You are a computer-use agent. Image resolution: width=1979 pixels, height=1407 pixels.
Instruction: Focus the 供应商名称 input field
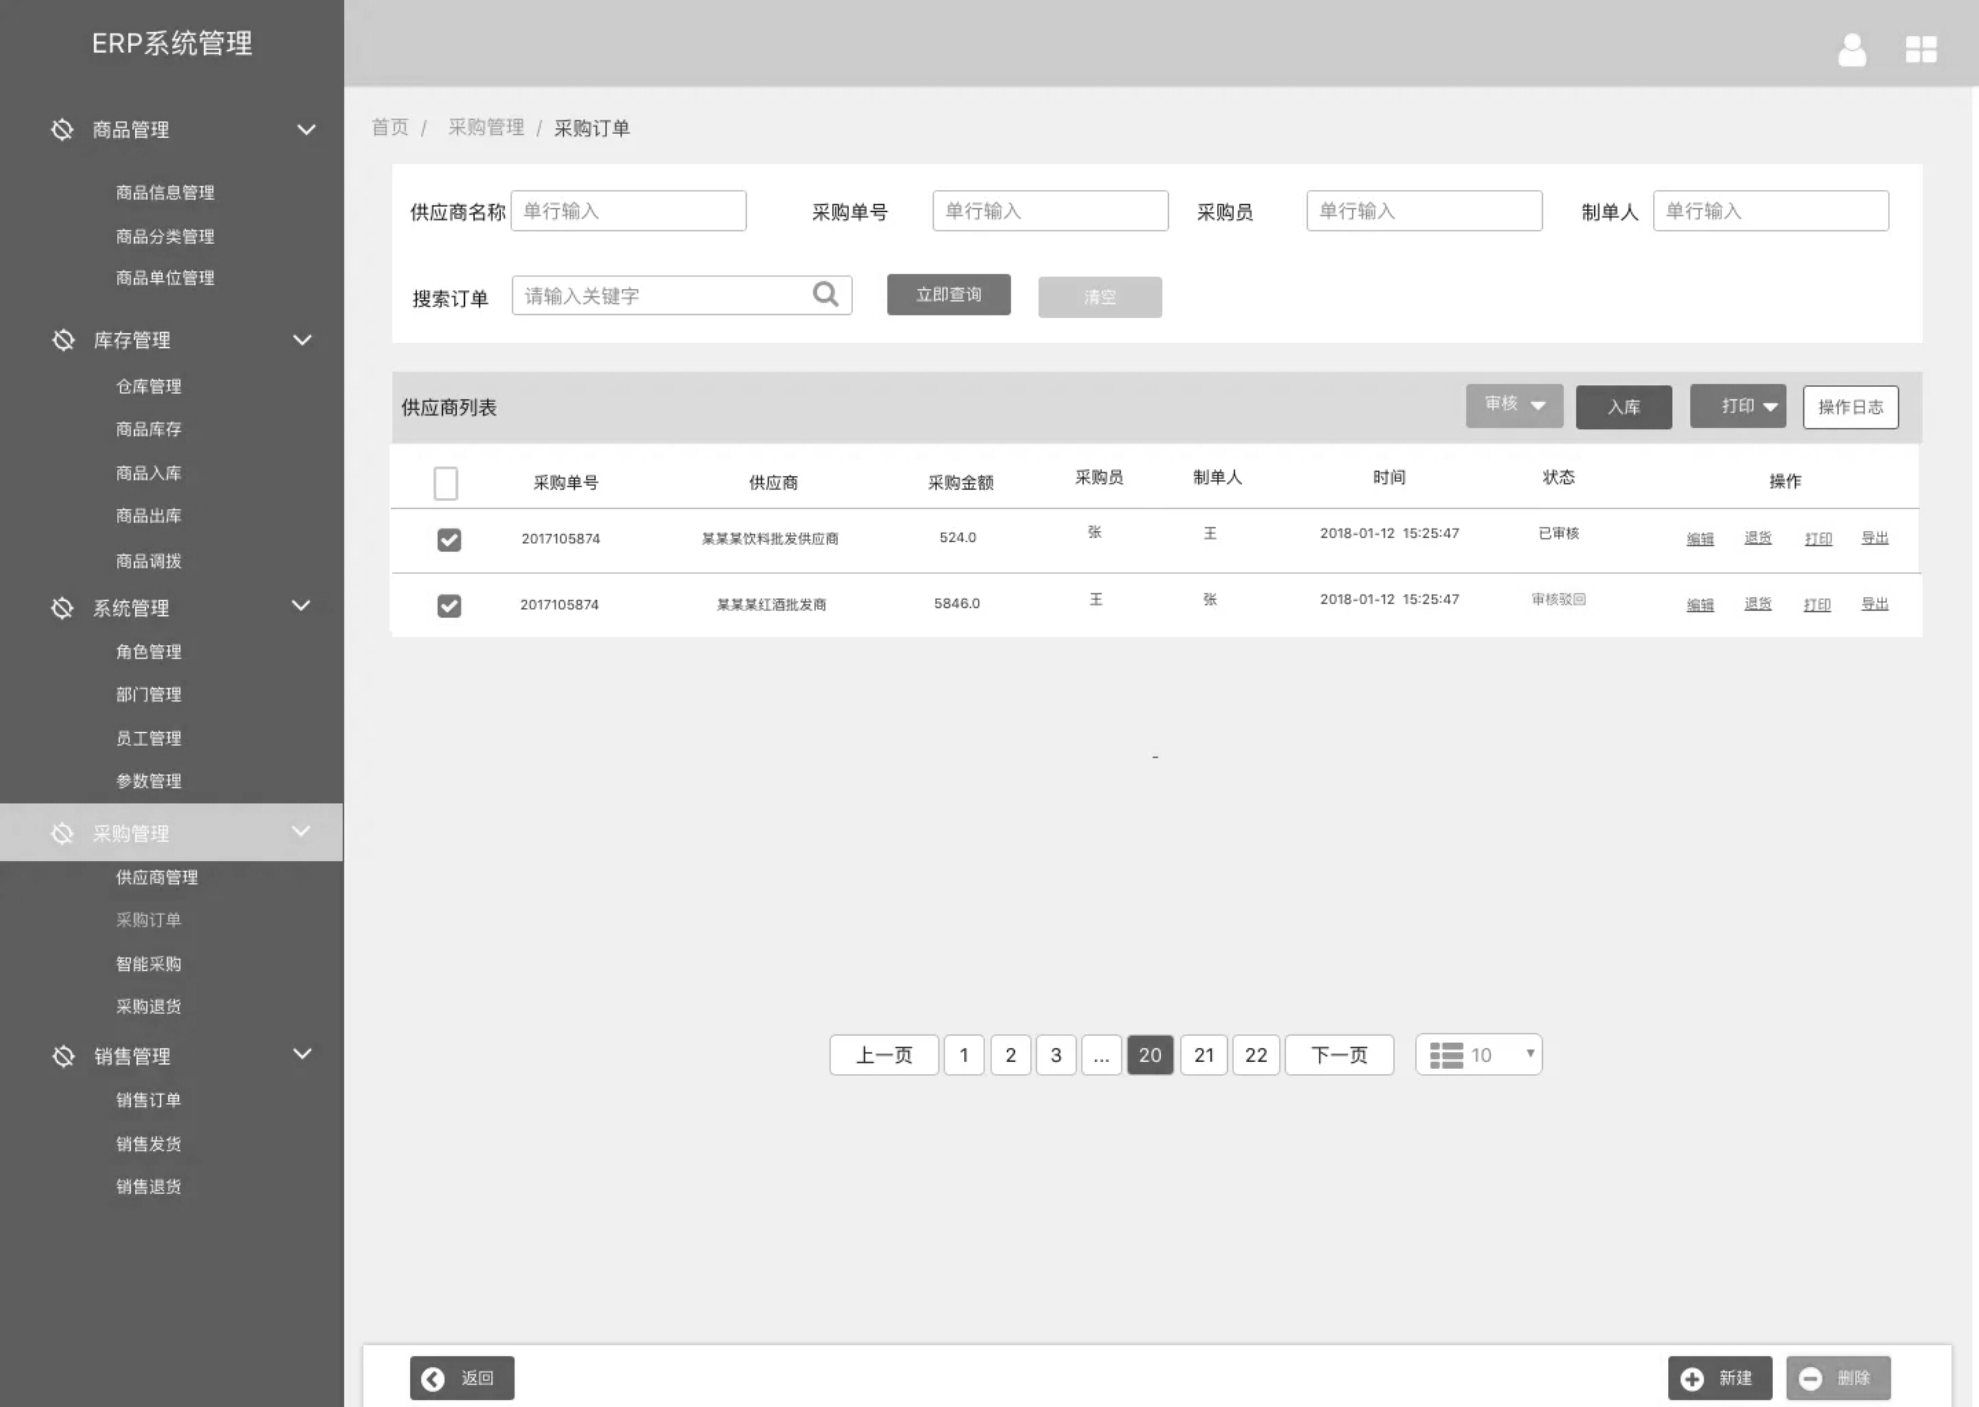pos(628,211)
